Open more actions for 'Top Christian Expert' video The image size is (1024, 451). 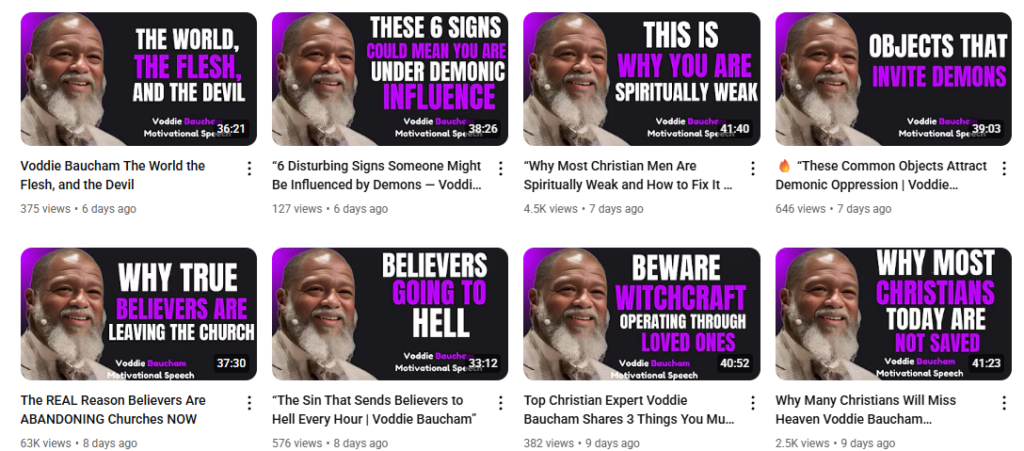752,403
